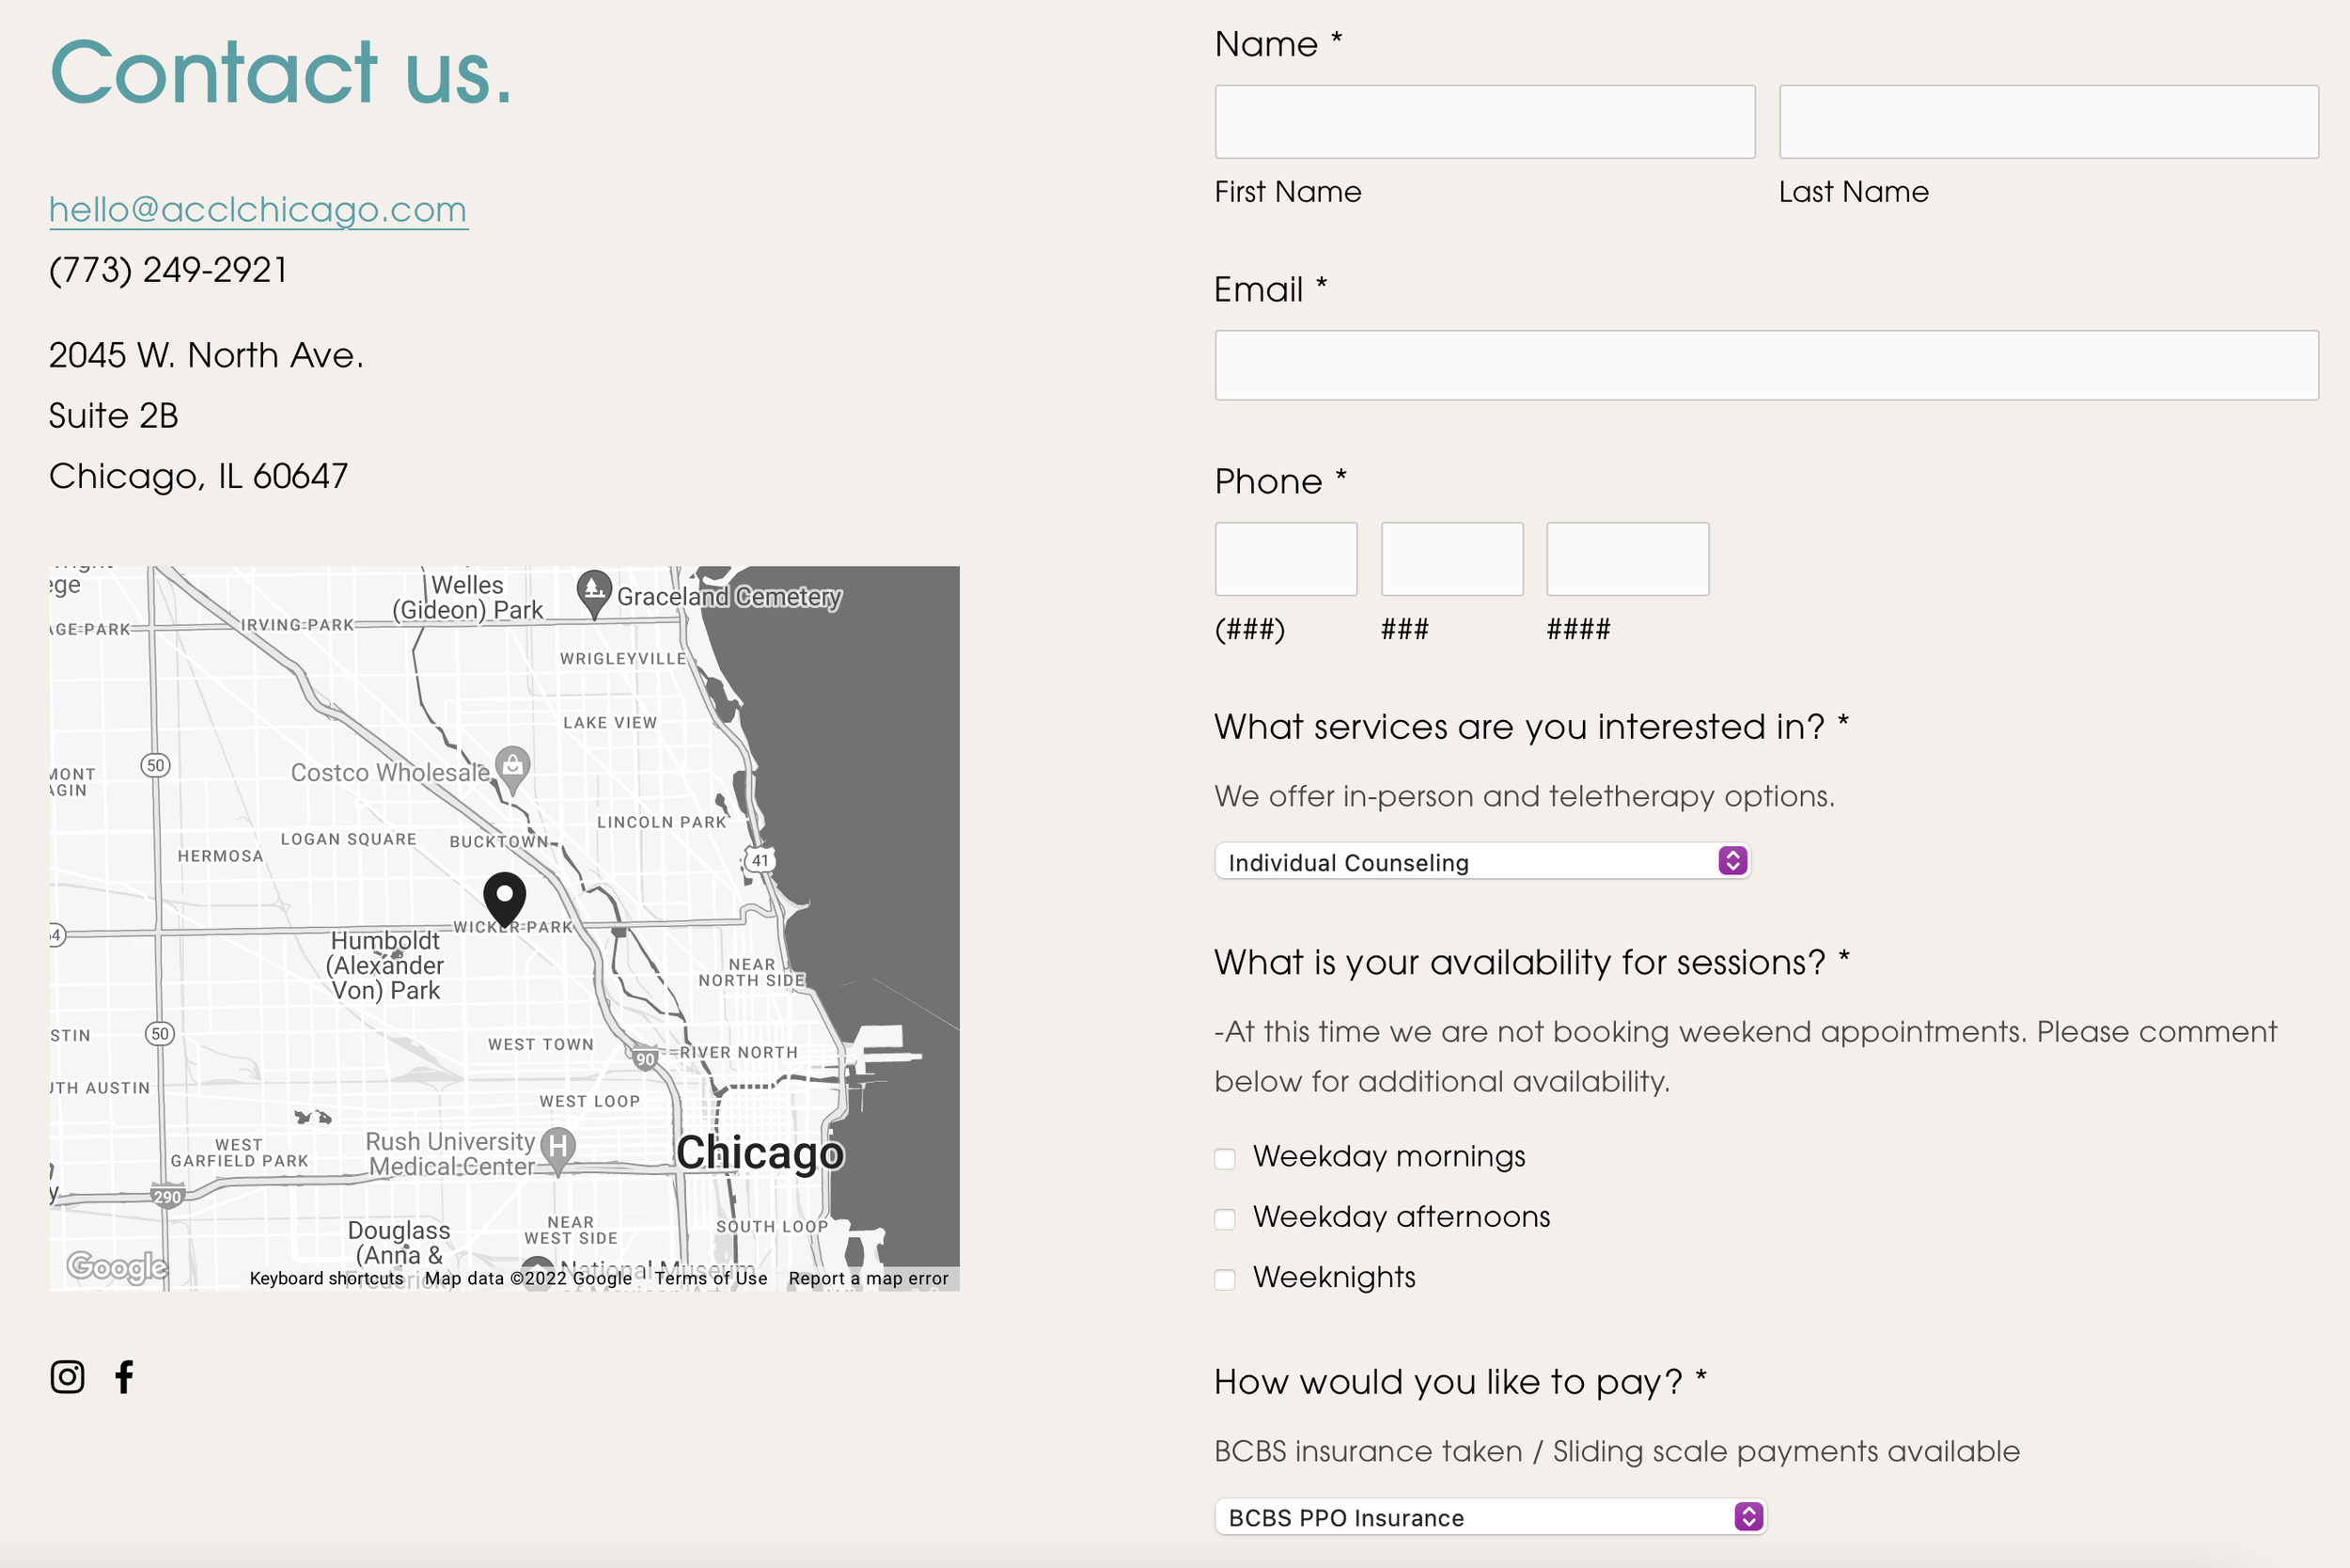Click into the Email input field
2350x1568 pixels.
click(1766, 366)
